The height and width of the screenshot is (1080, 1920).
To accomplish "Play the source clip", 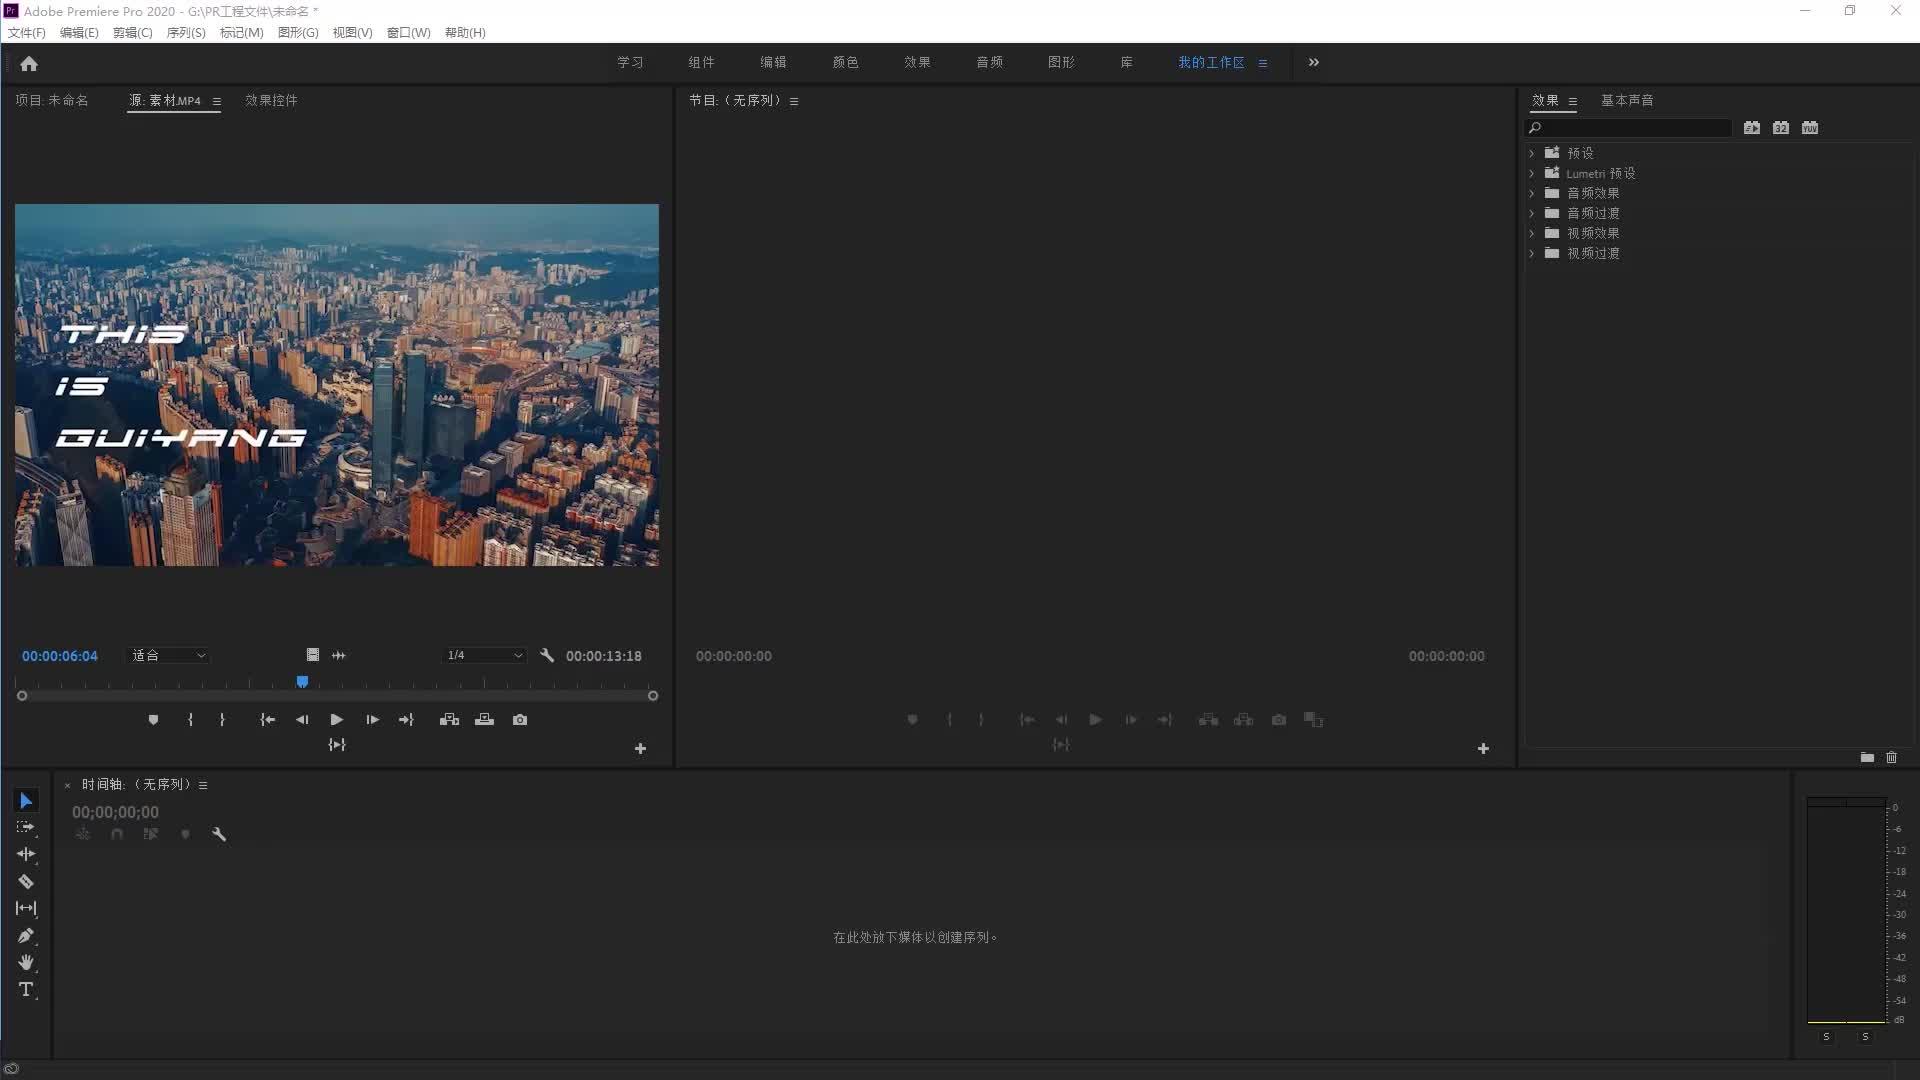I will pyautogui.click(x=337, y=720).
